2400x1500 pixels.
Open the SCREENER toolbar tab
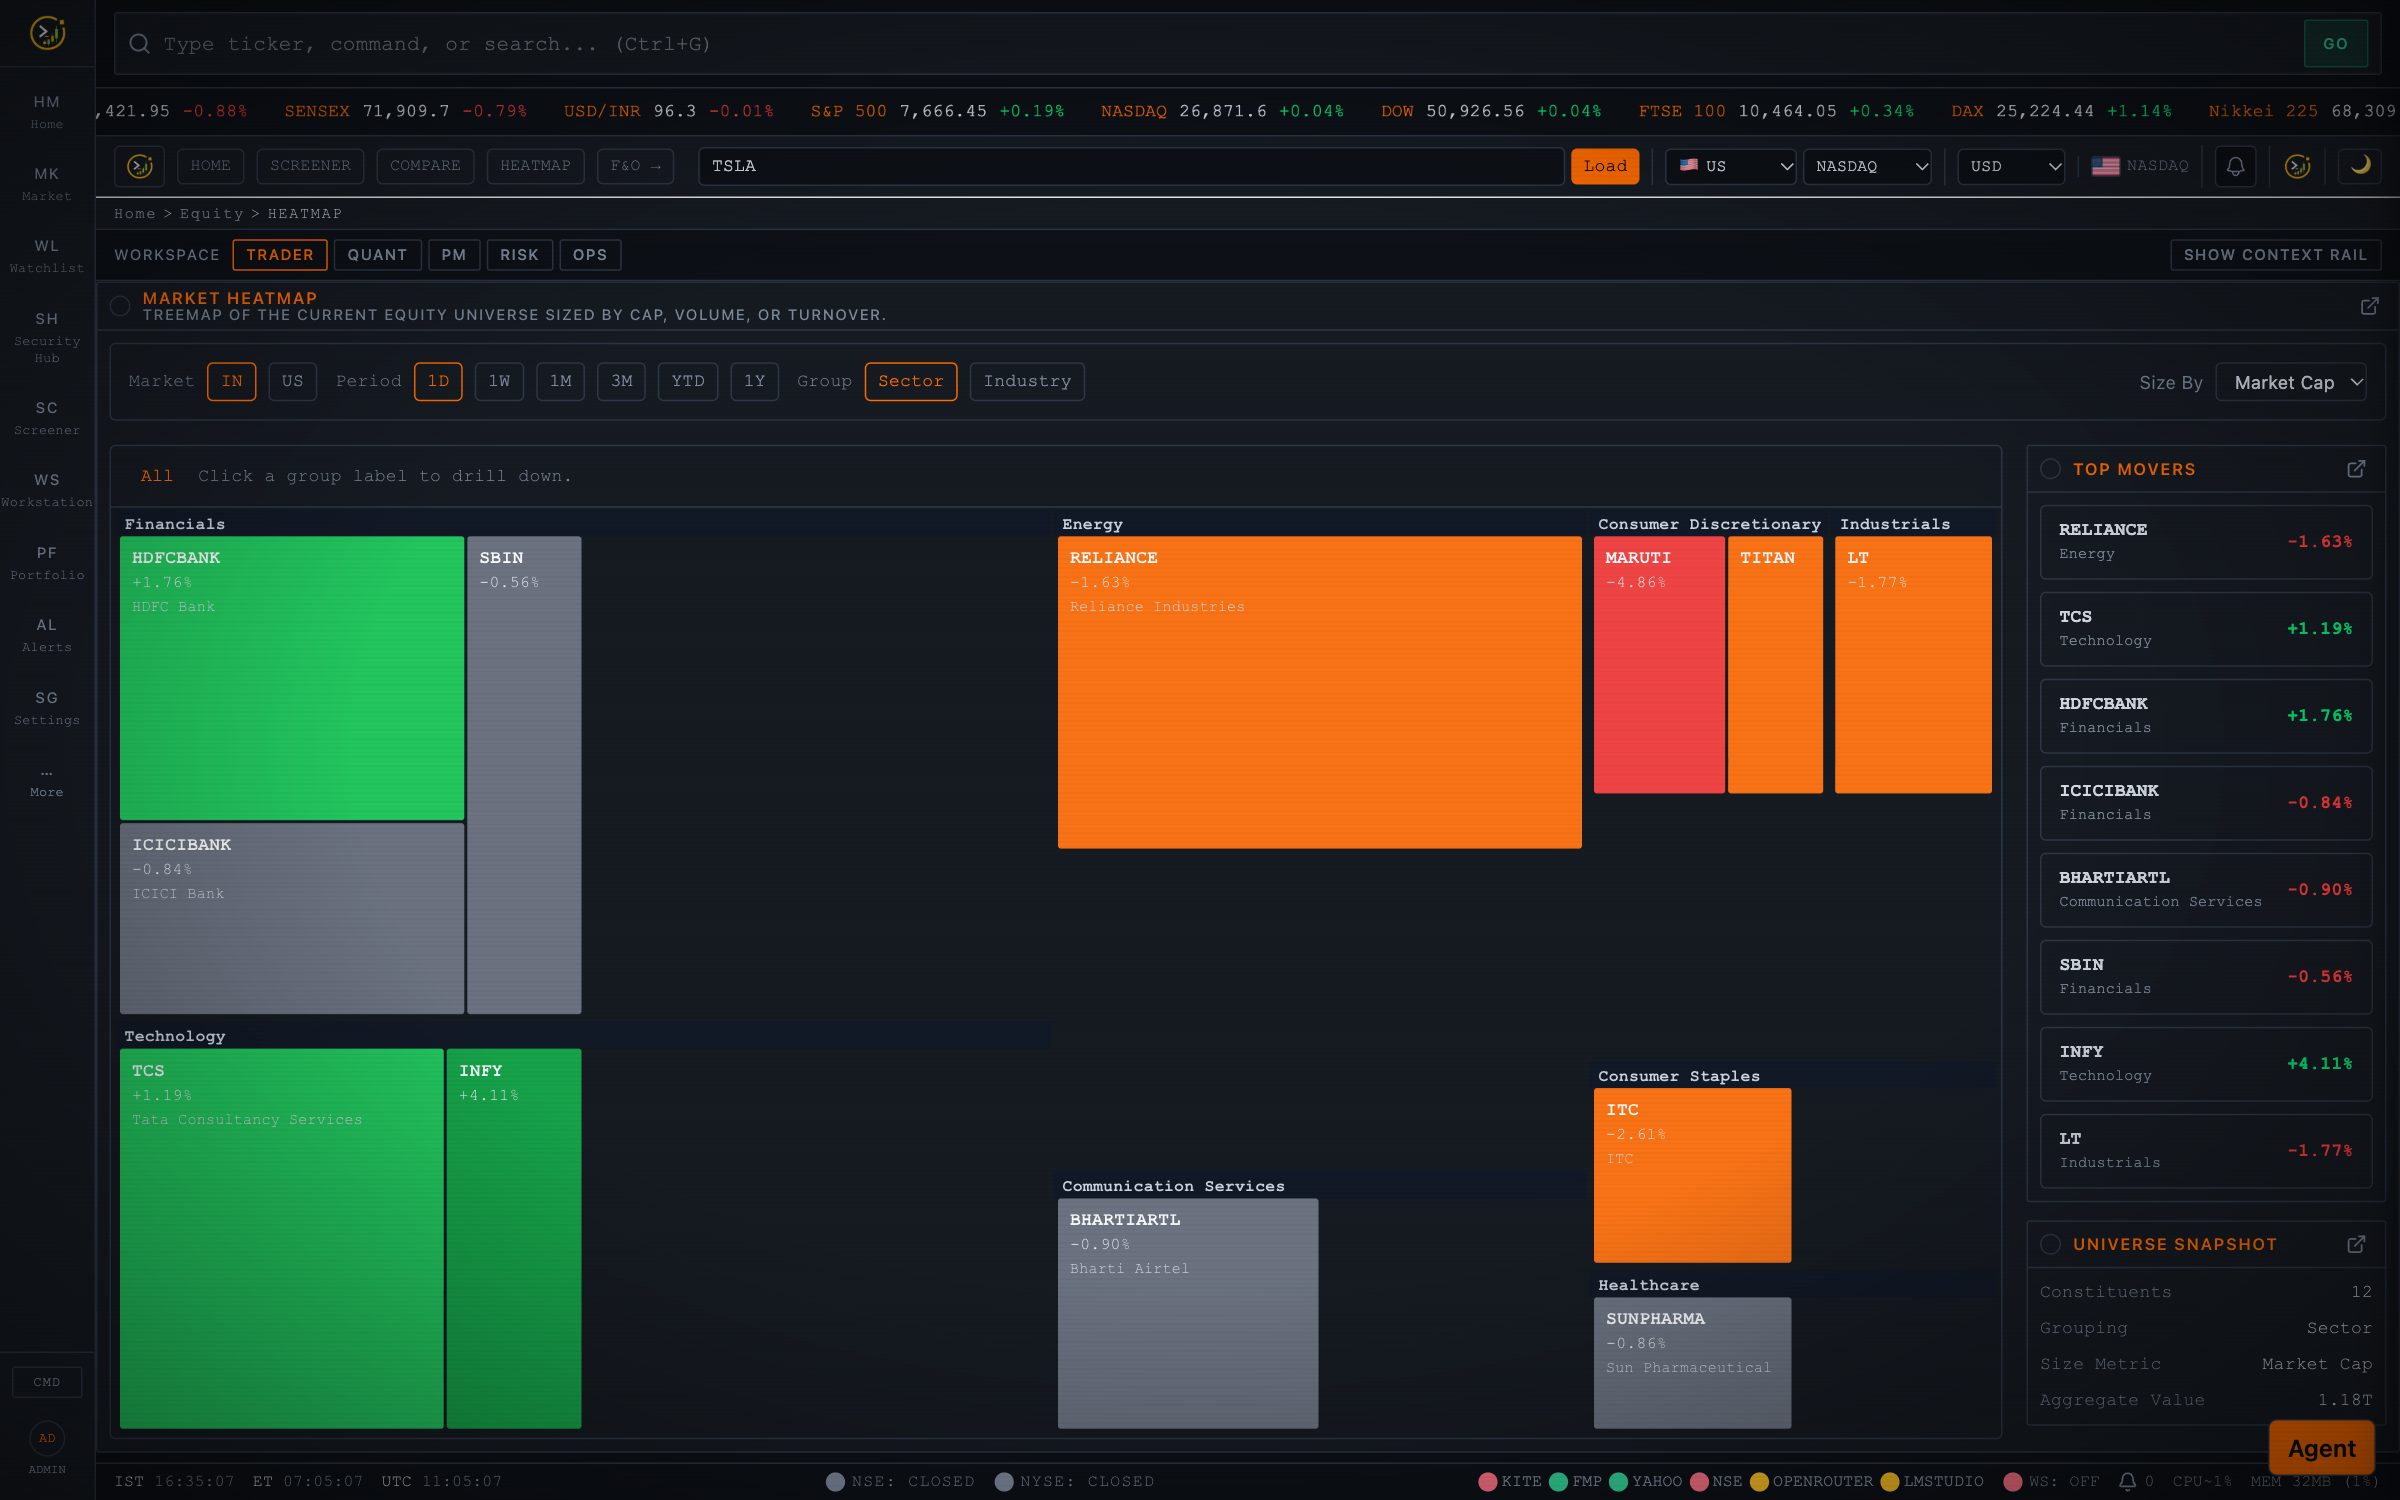point(310,166)
